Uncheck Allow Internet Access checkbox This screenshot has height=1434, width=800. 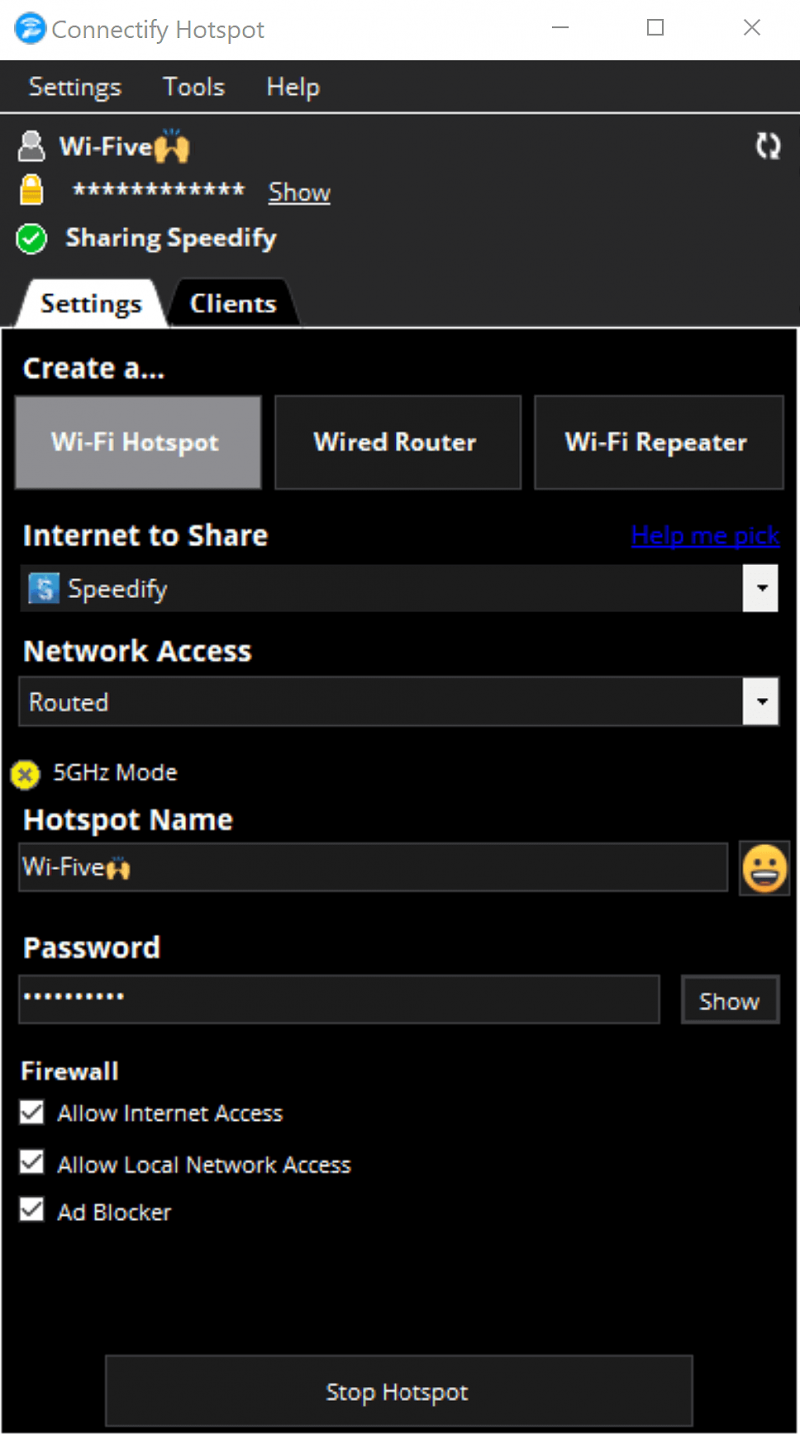tap(32, 1112)
